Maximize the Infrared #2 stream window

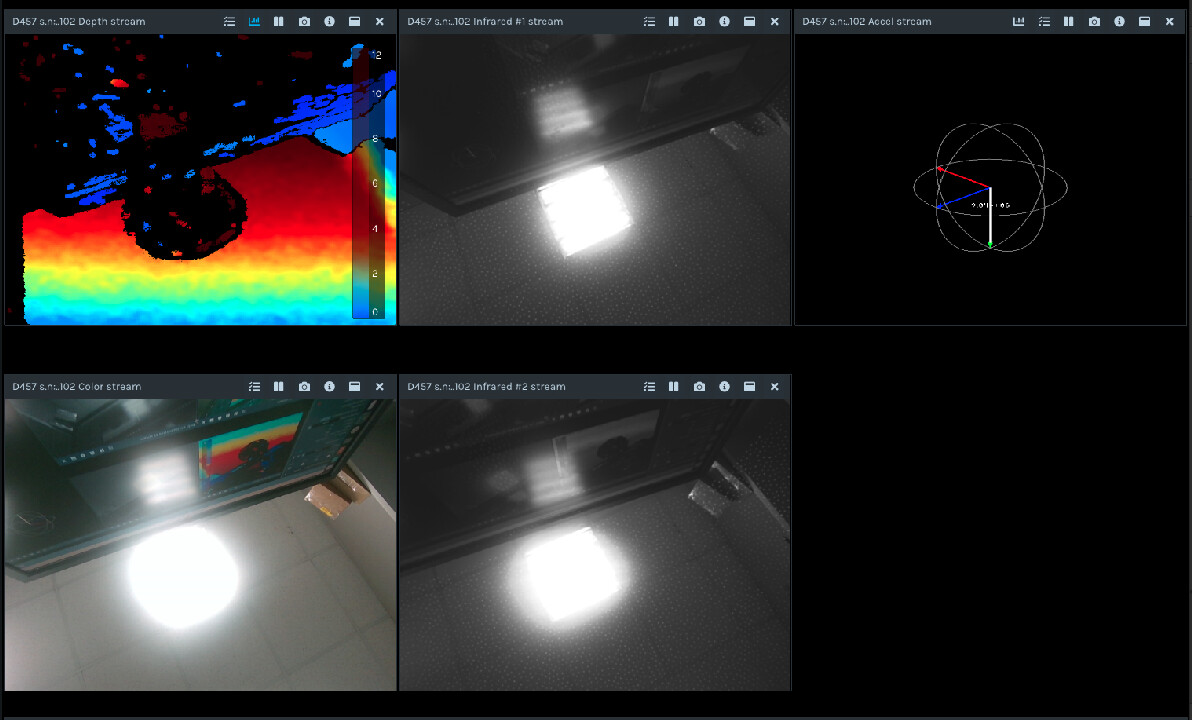(750, 386)
